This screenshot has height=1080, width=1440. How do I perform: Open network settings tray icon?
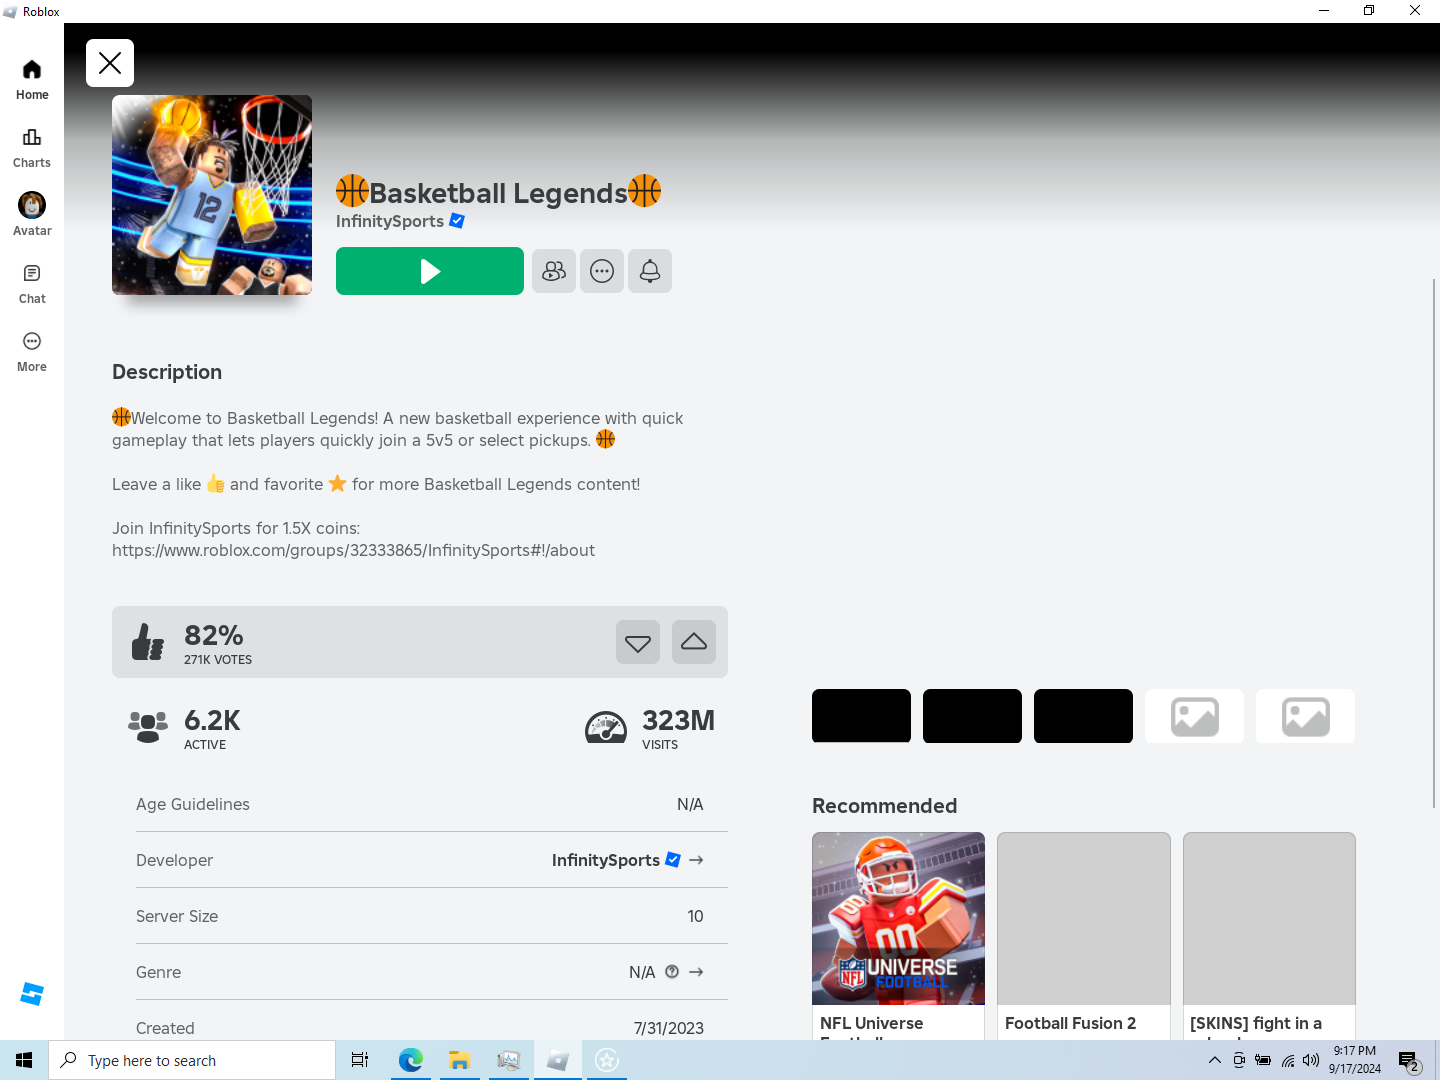[x=1288, y=1060]
